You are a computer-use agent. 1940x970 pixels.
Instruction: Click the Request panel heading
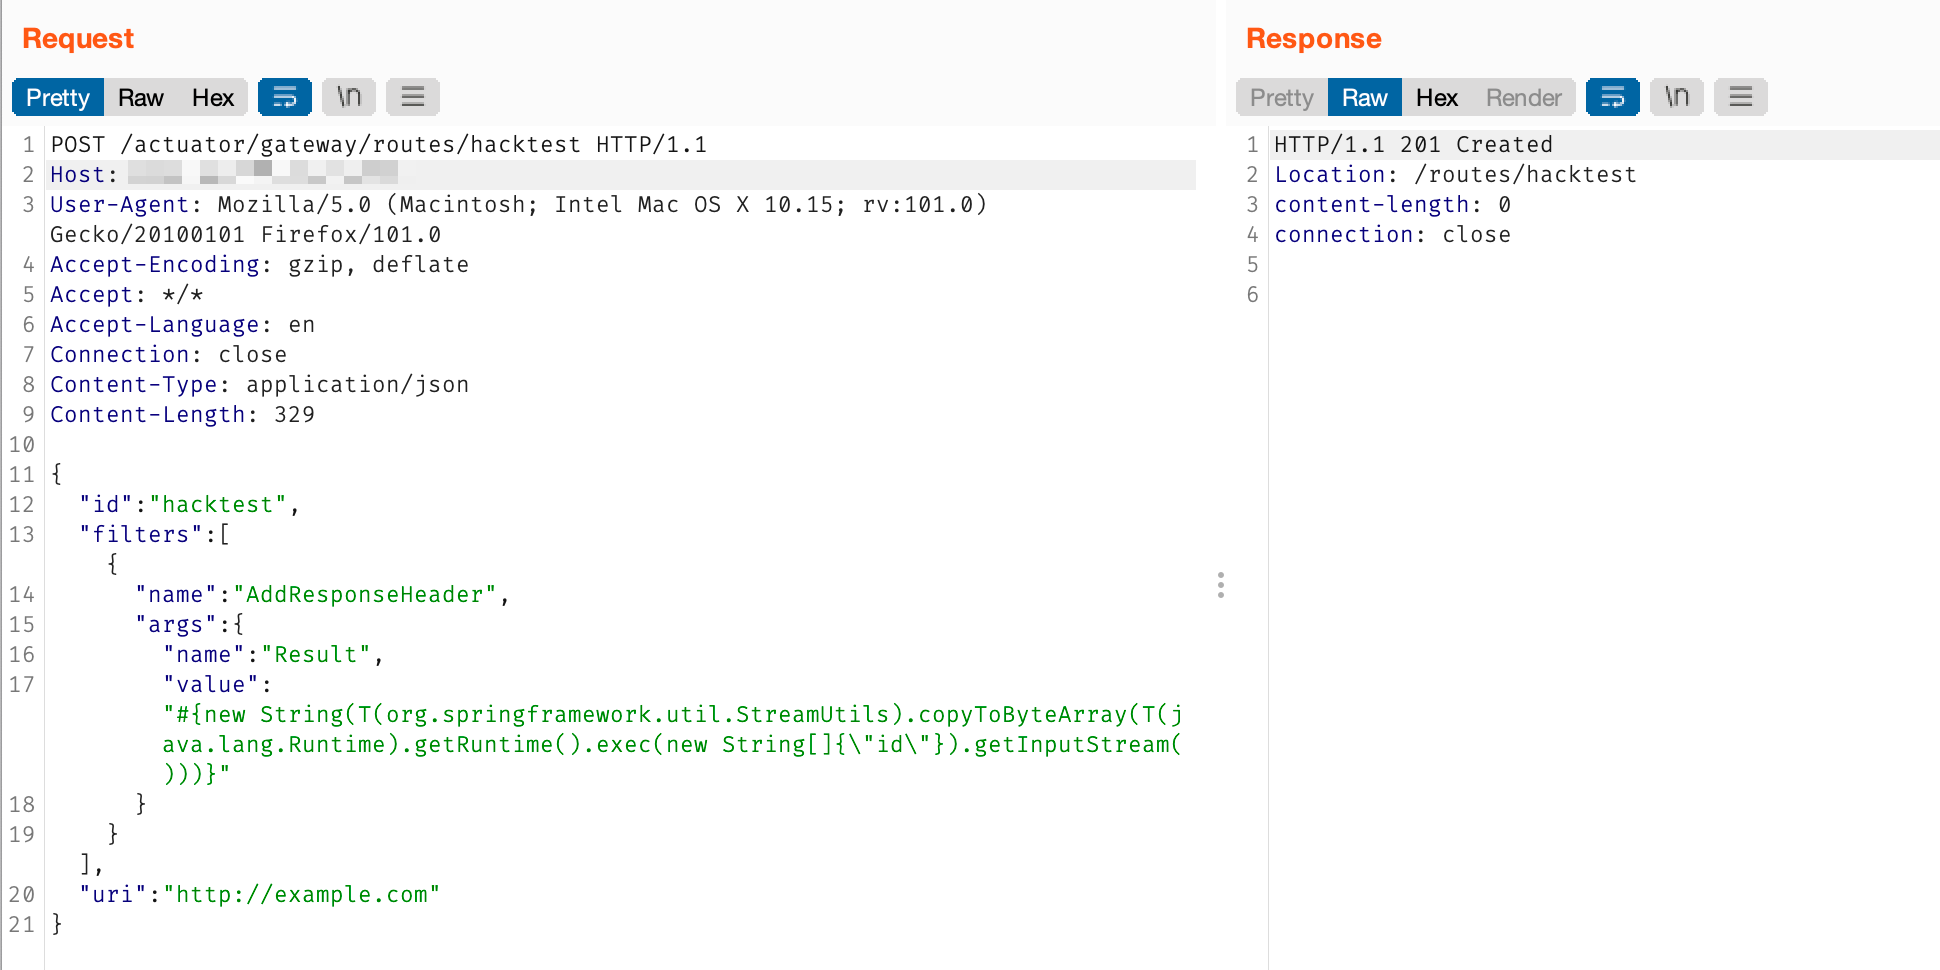[x=78, y=38]
